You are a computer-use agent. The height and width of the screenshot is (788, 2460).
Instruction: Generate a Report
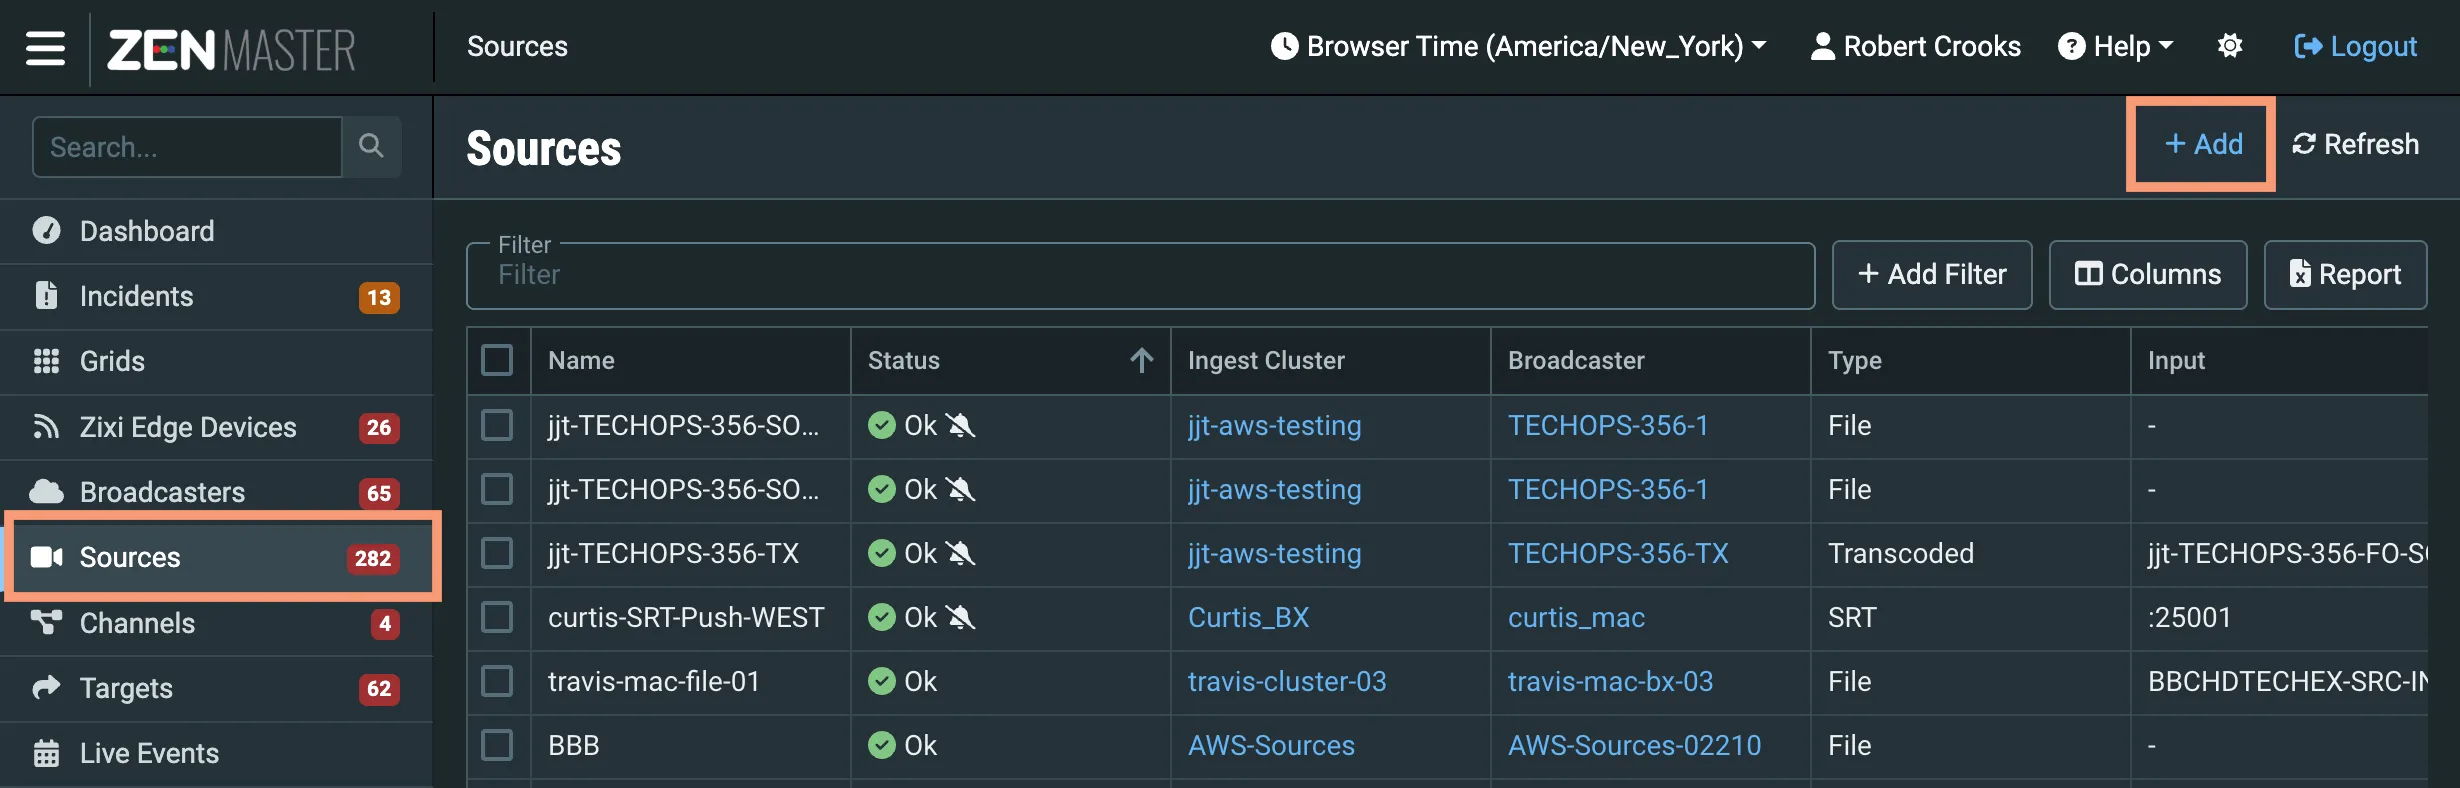point(2345,274)
